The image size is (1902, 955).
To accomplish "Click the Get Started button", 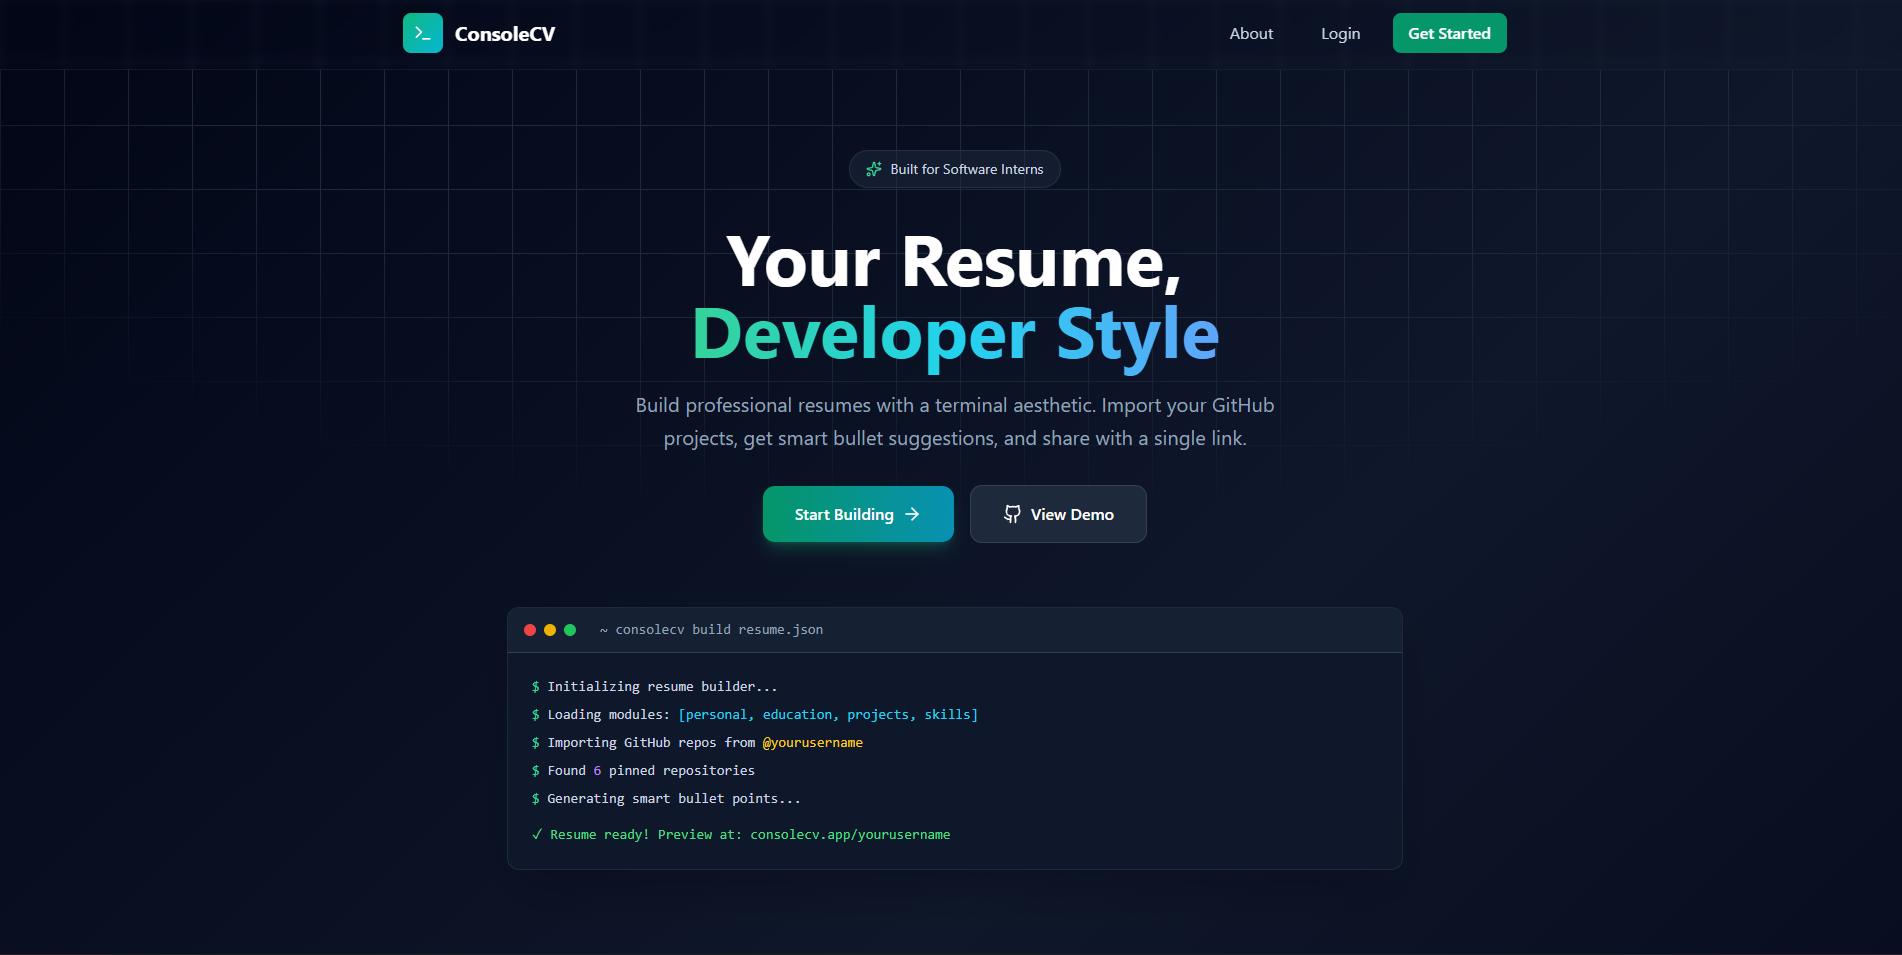I will pyautogui.click(x=1449, y=33).
